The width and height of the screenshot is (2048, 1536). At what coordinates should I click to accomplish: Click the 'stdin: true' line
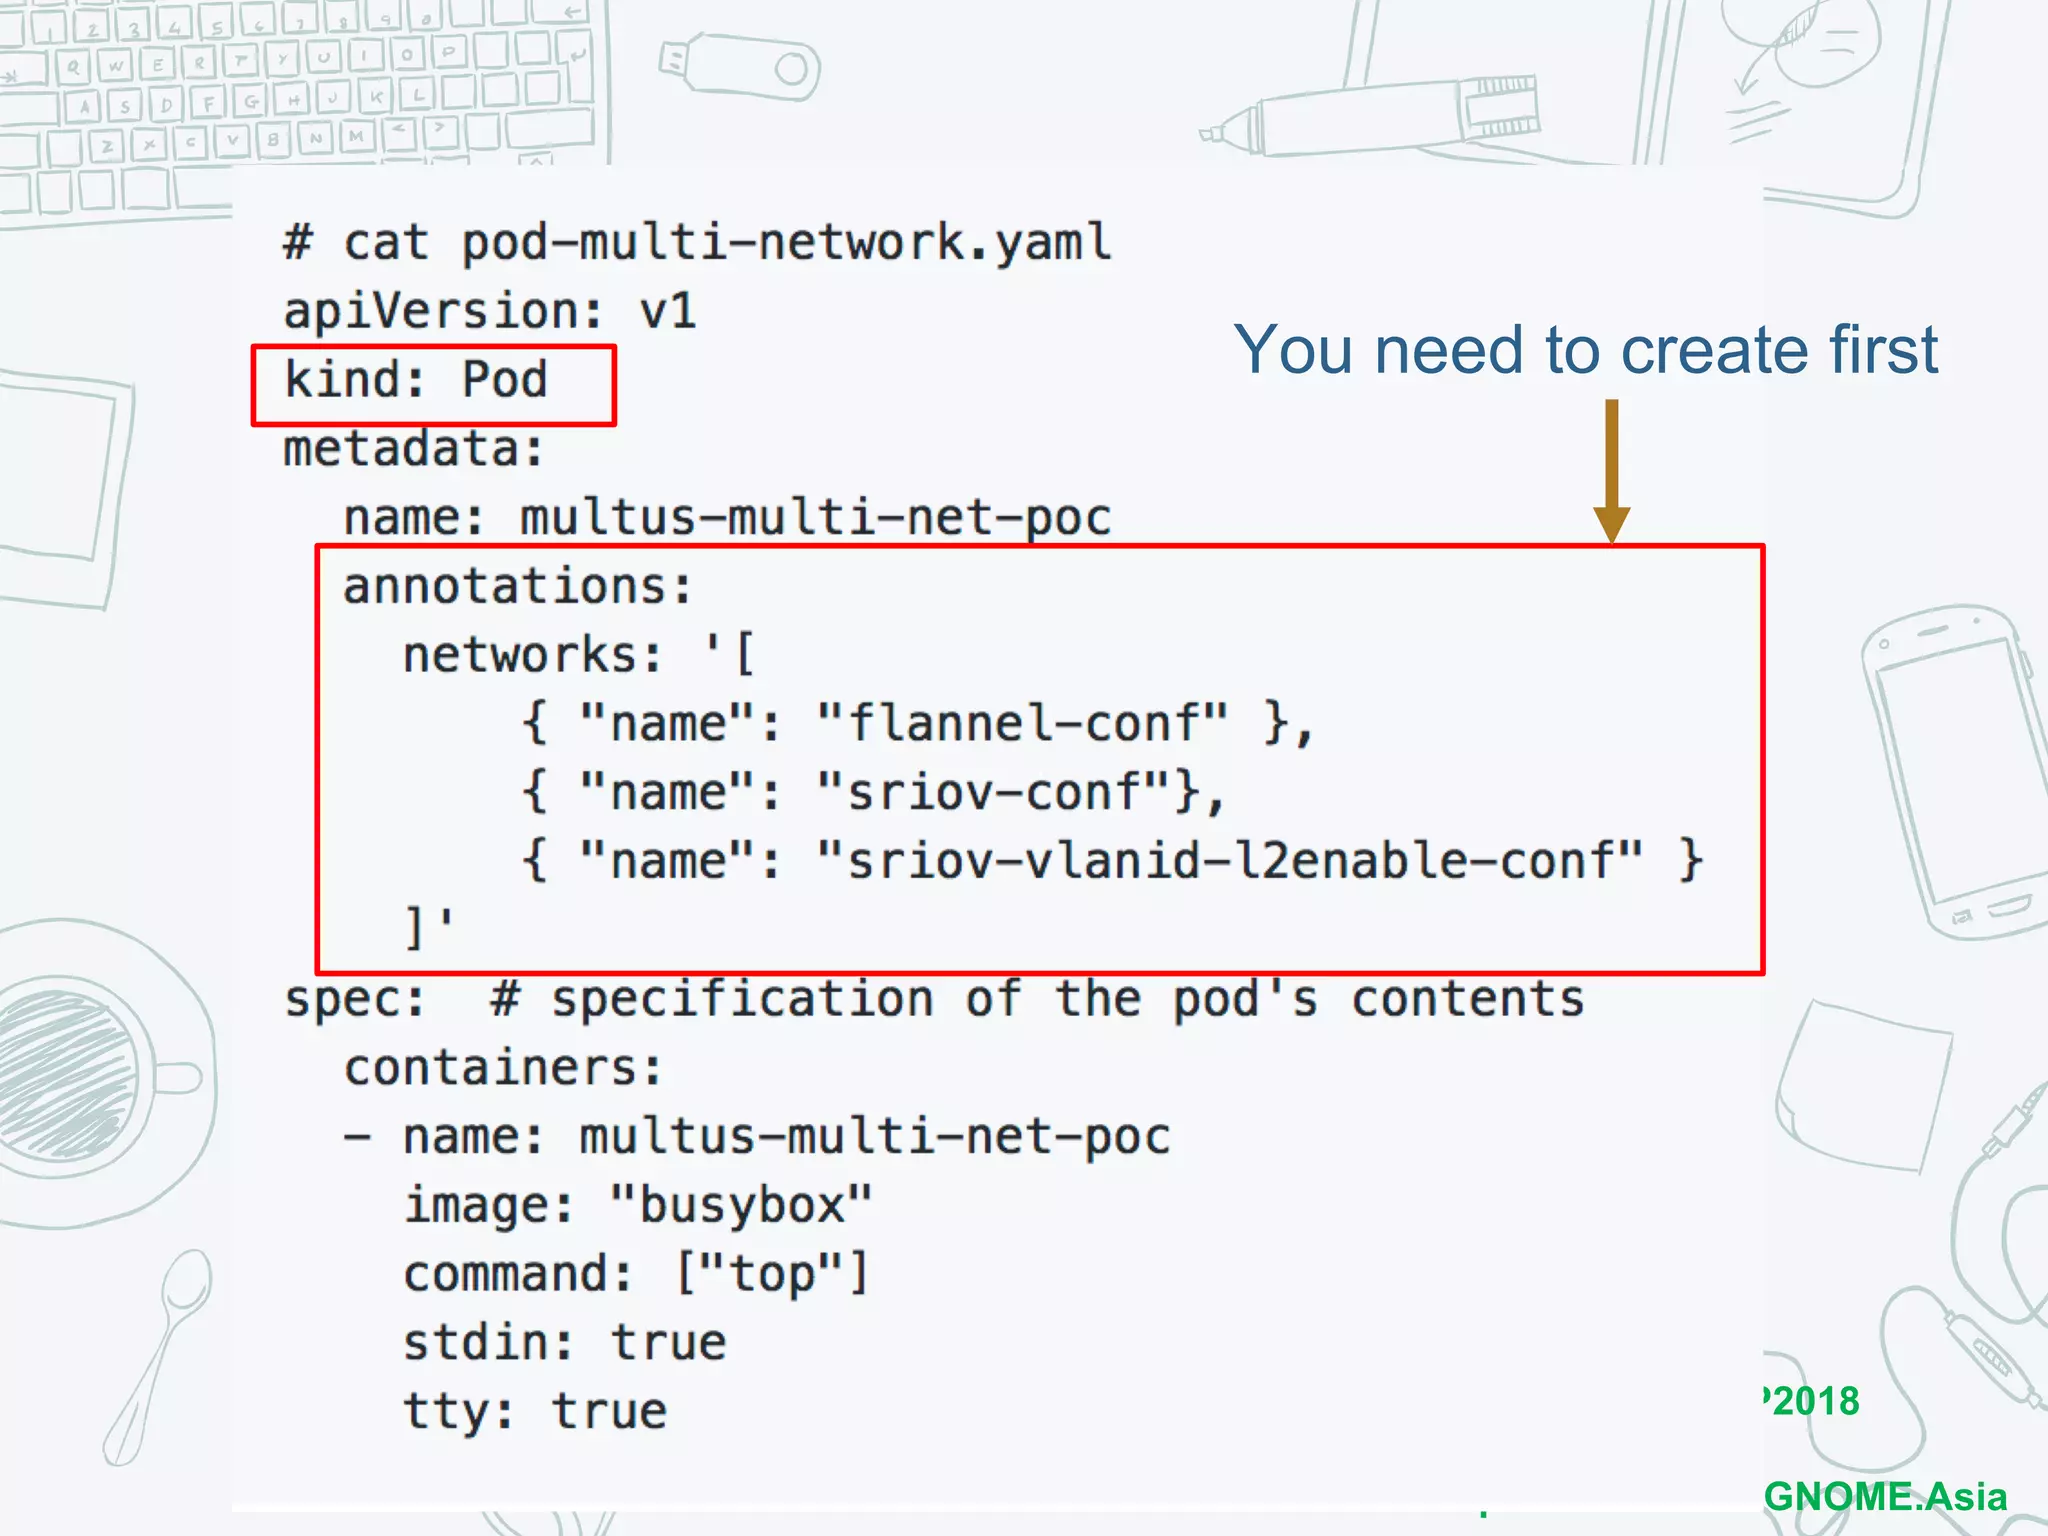[565, 1342]
